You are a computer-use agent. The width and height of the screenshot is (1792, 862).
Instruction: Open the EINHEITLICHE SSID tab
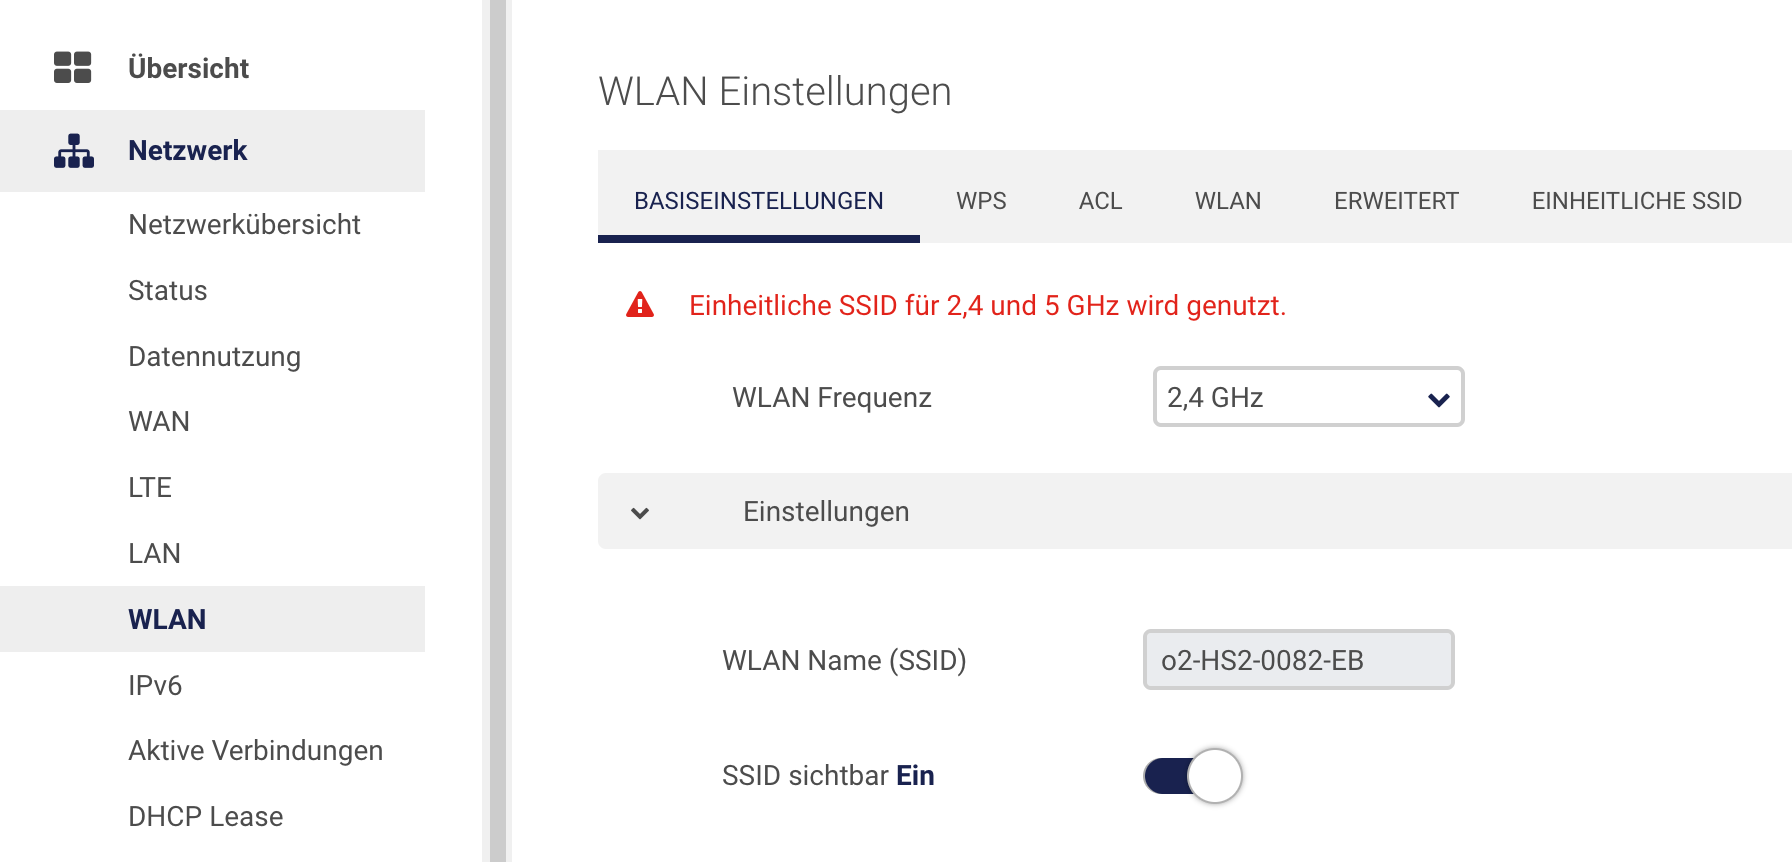click(1636, 201)
